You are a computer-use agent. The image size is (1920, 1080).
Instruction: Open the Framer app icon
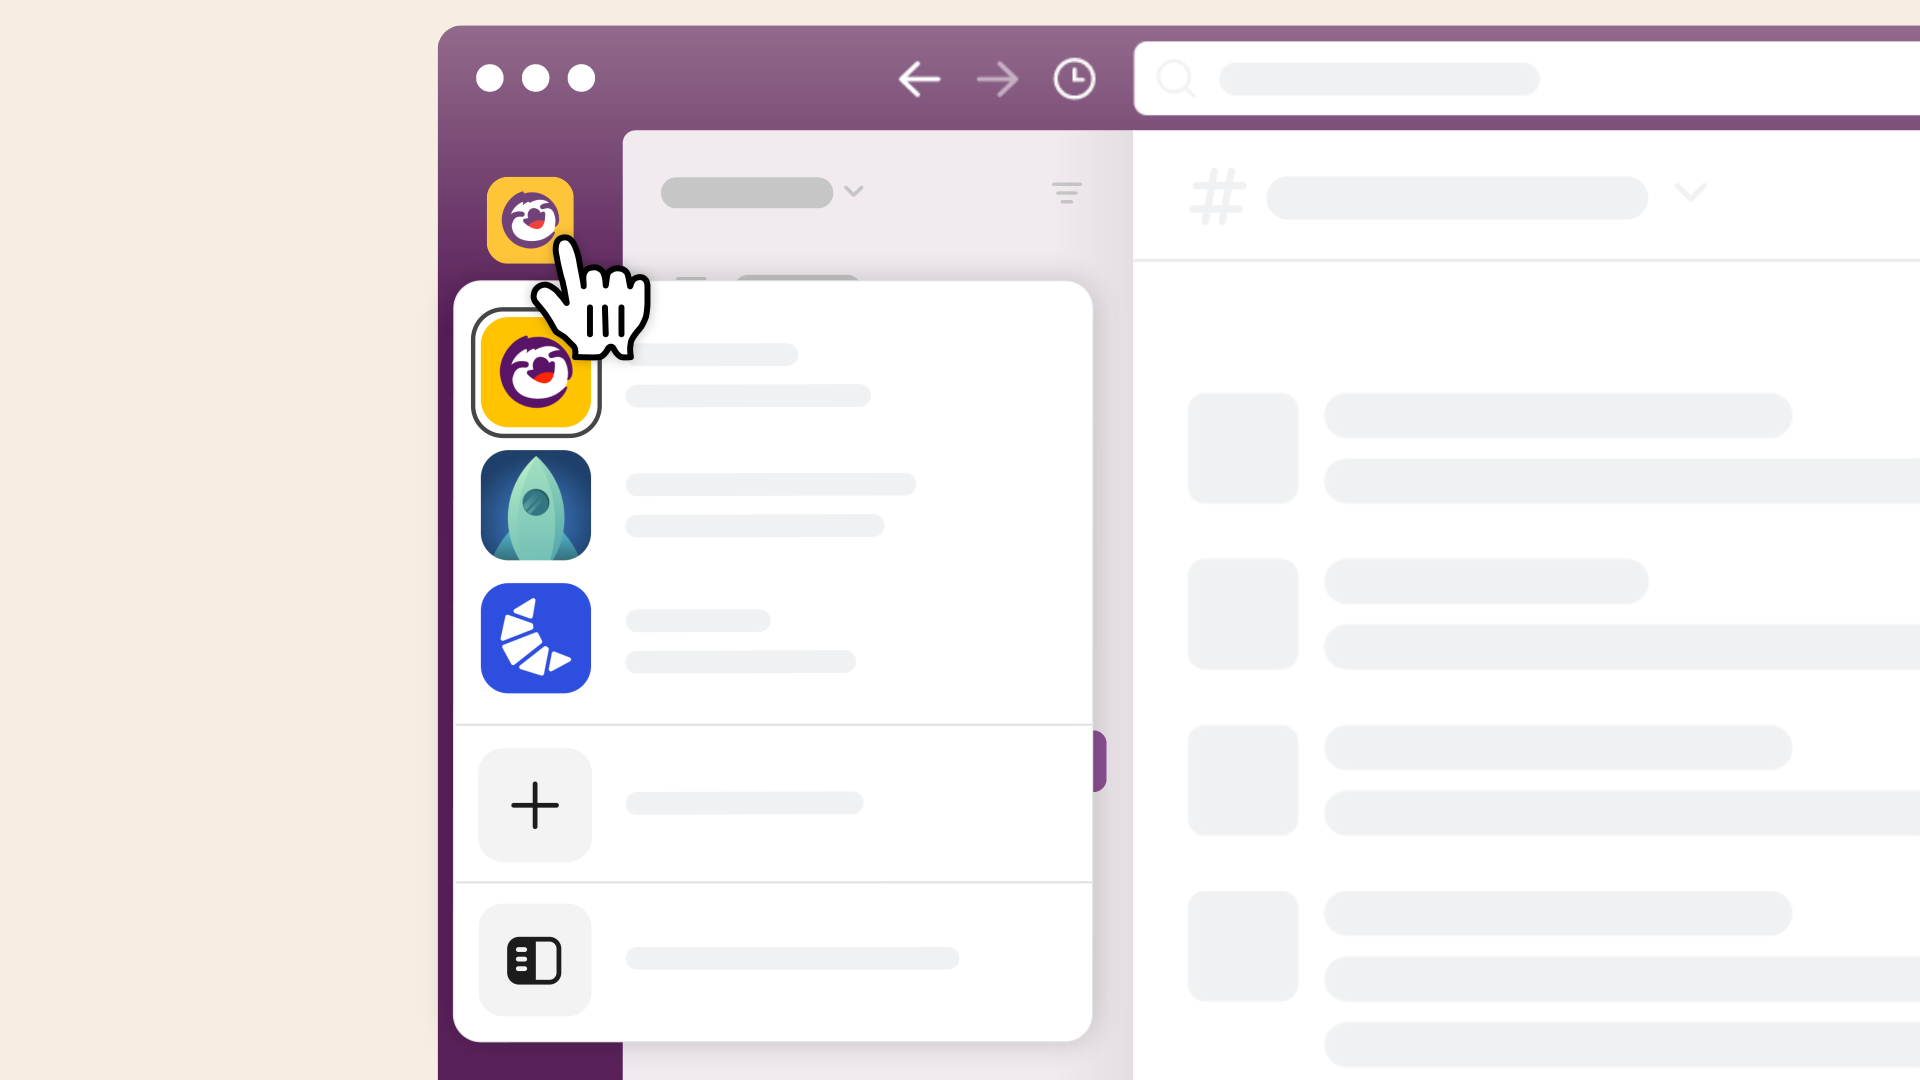[x=534, y=638]
